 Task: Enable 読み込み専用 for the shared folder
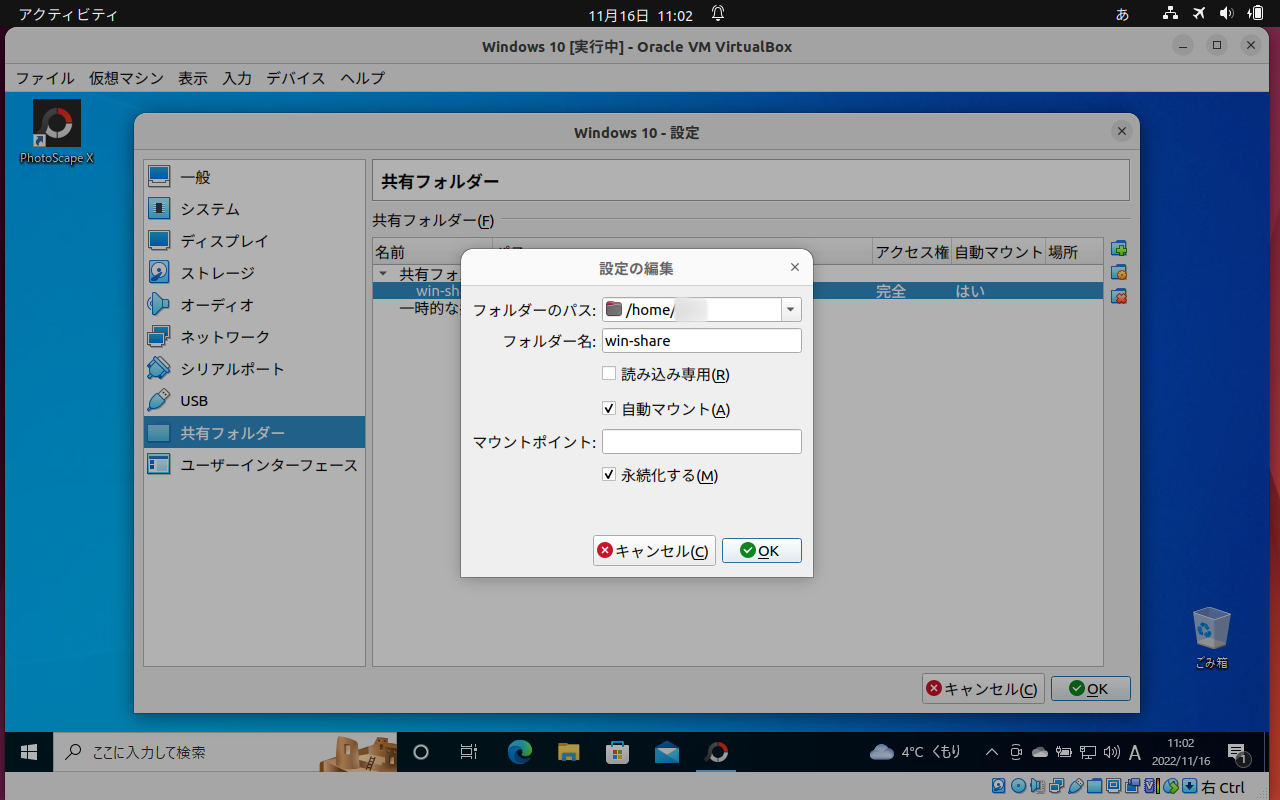(x=608, y=373)
